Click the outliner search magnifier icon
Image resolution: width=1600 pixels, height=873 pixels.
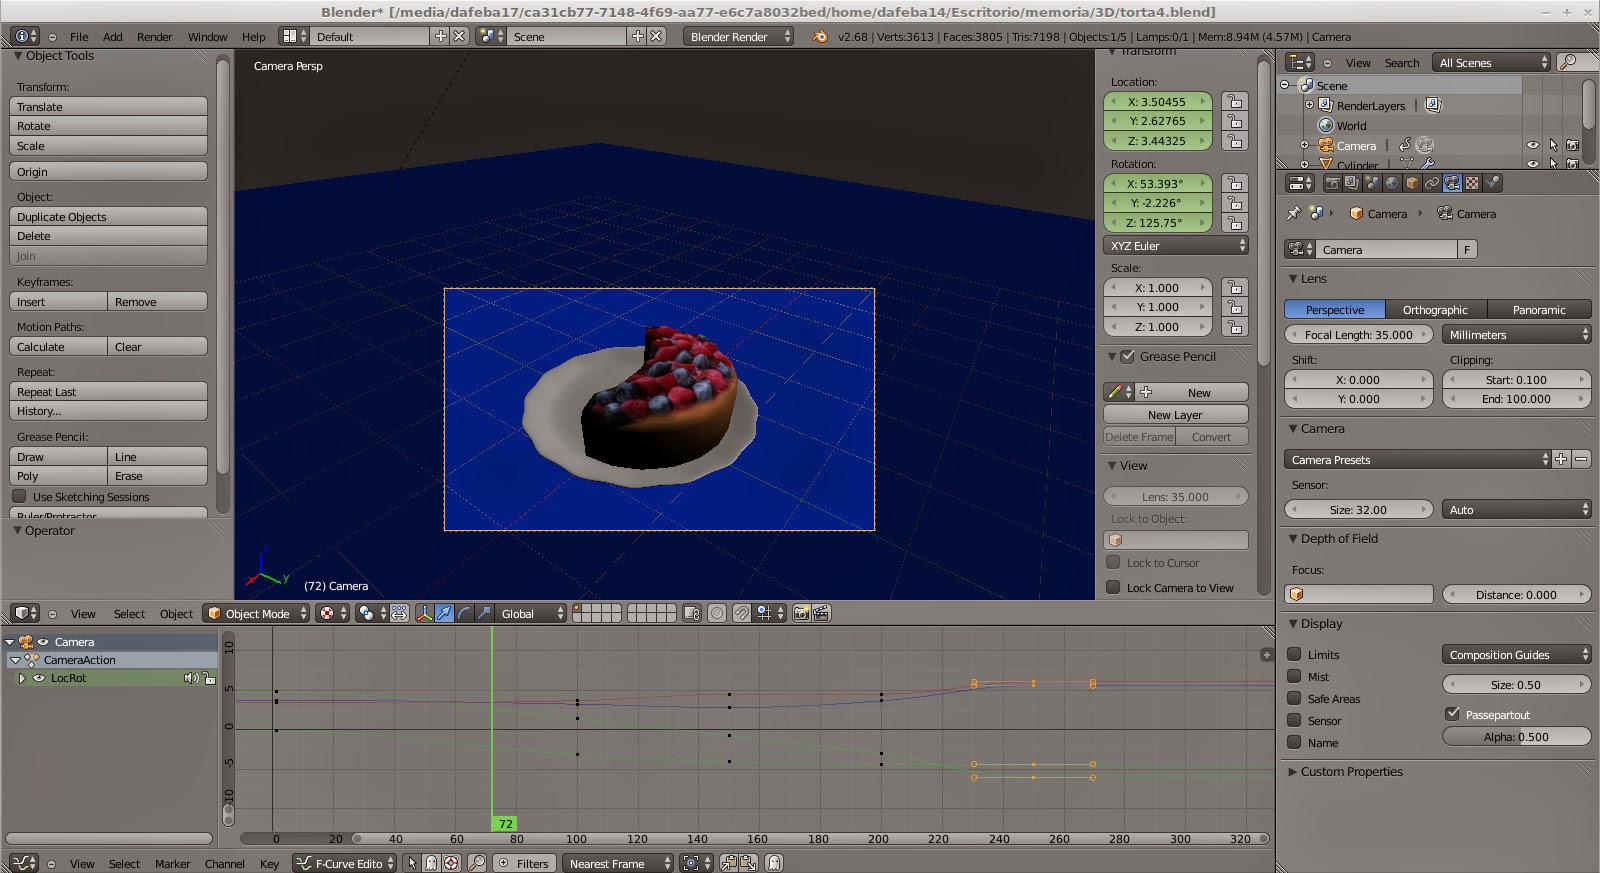[x=1568, y=62]
